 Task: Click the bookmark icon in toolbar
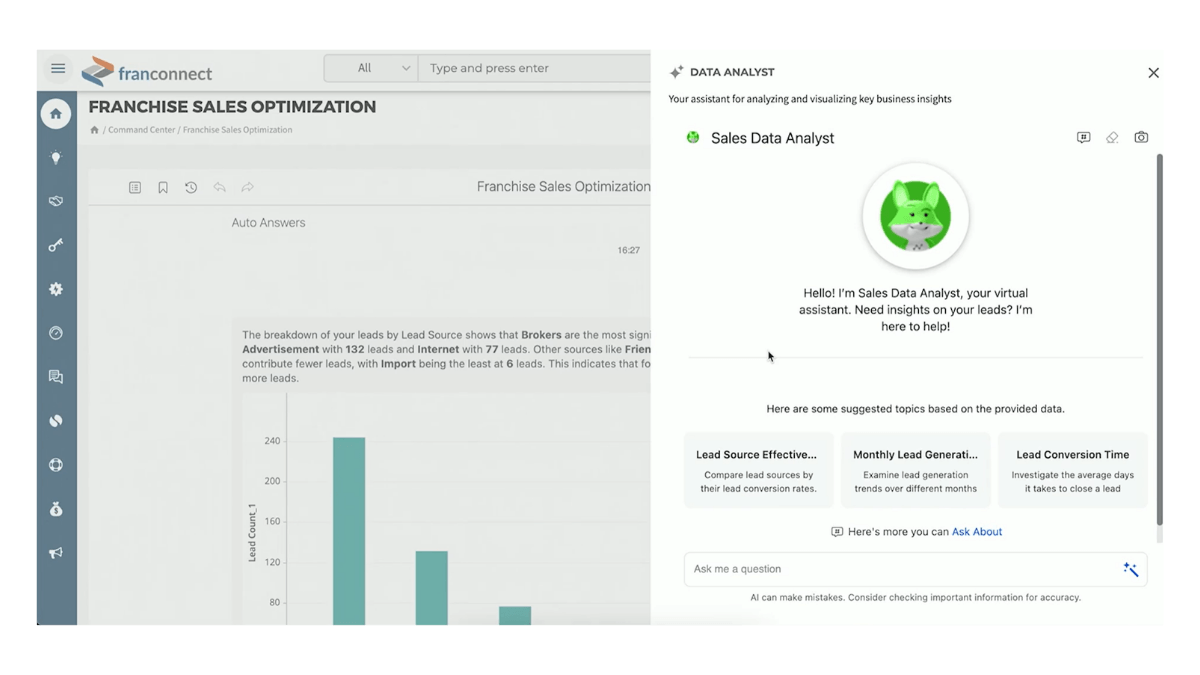pos(163,187)
